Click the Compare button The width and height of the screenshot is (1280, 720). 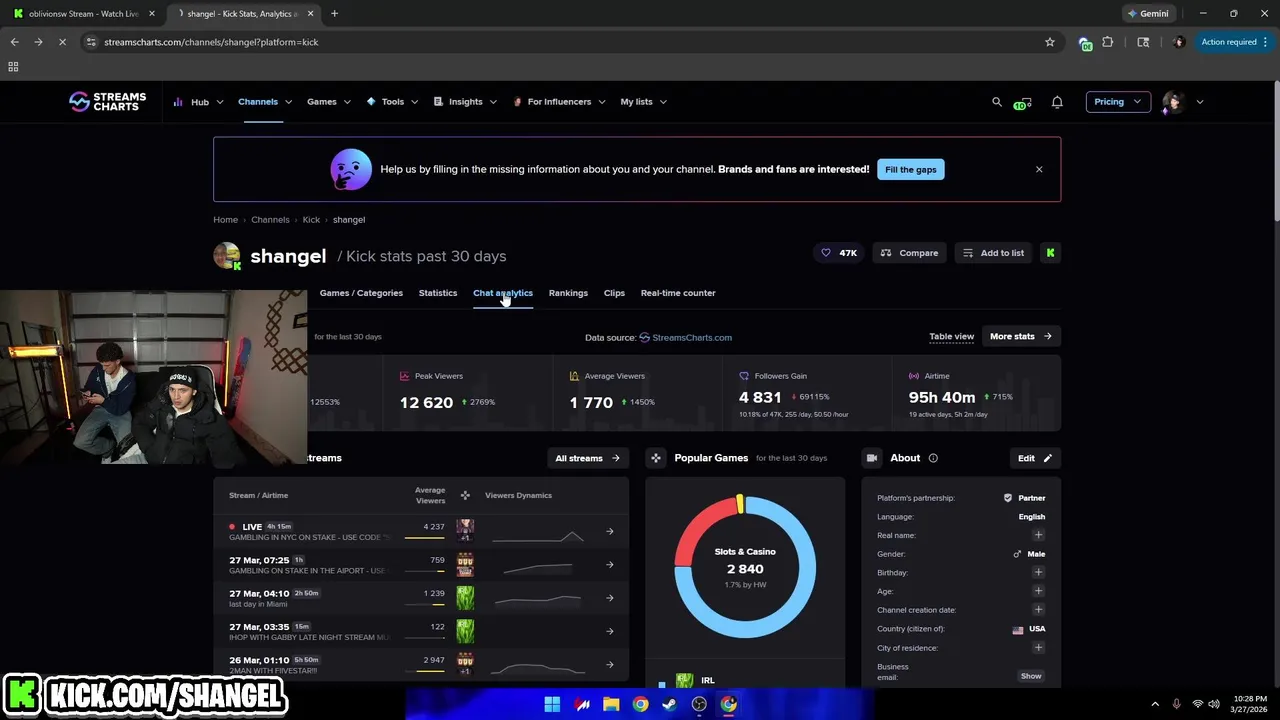[x=910, y=253]
